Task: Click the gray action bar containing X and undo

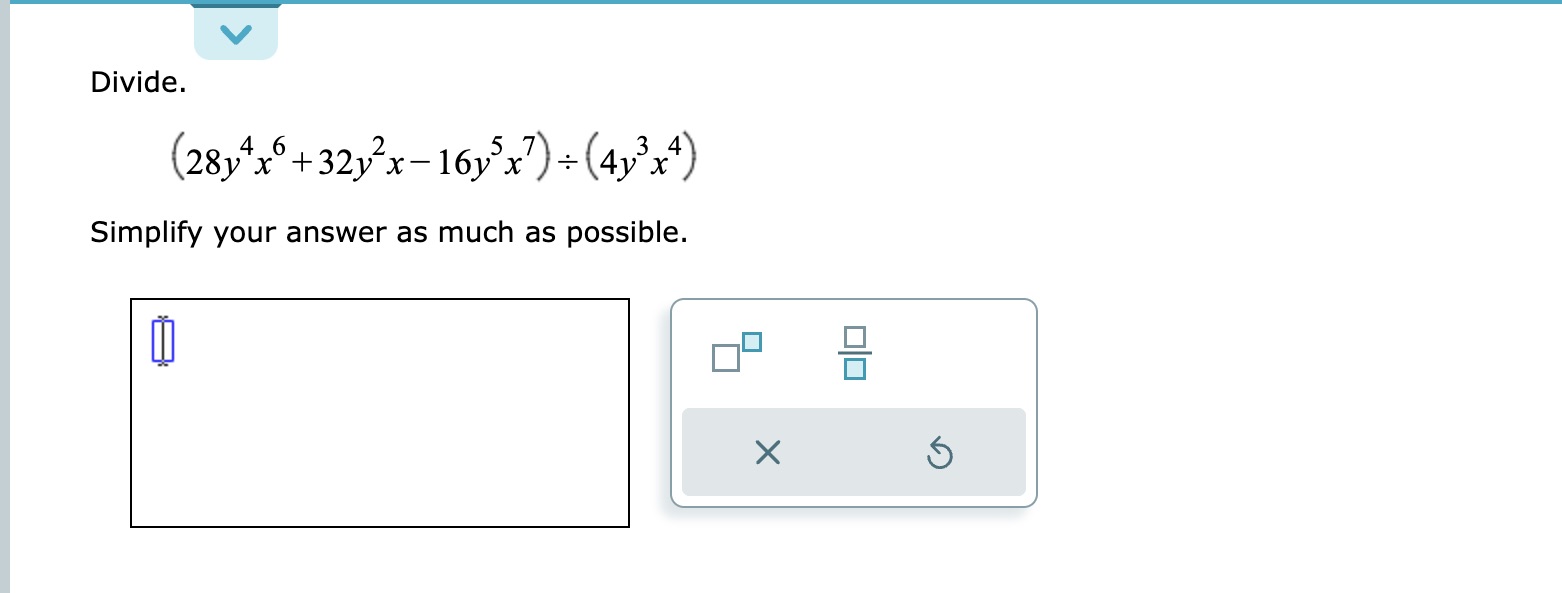Action: (854, 452)
